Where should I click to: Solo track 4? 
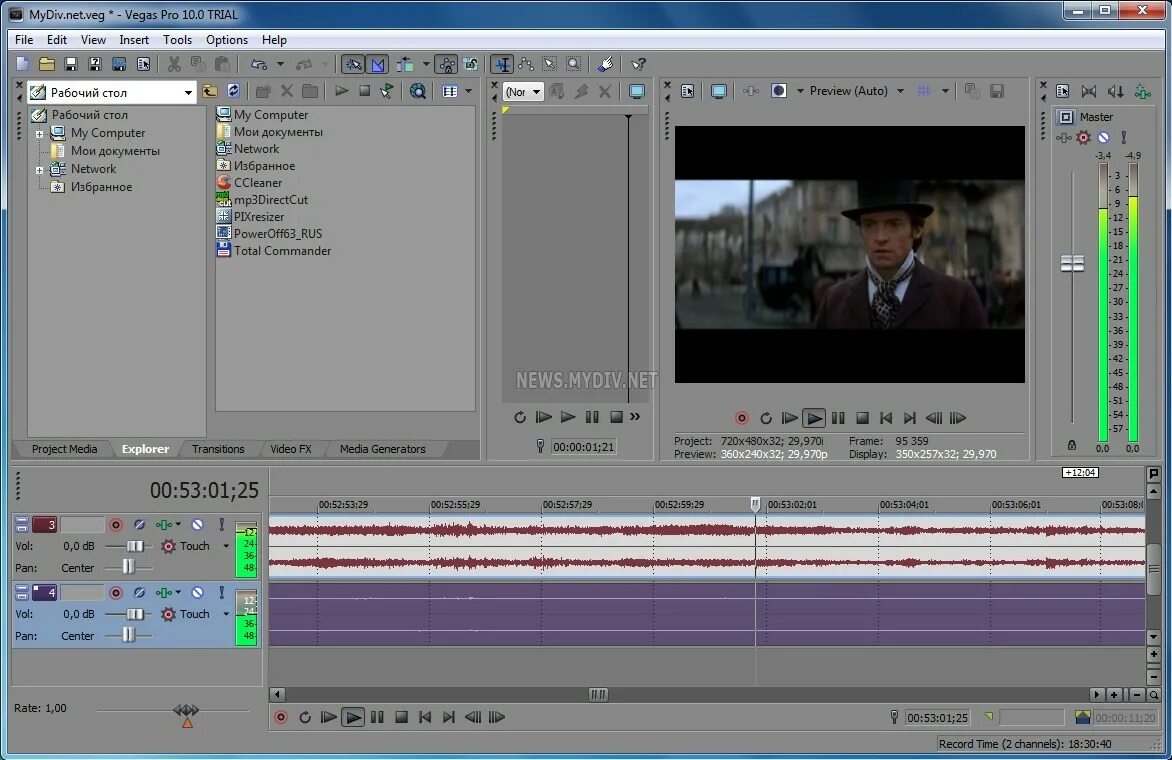[221, 593]
